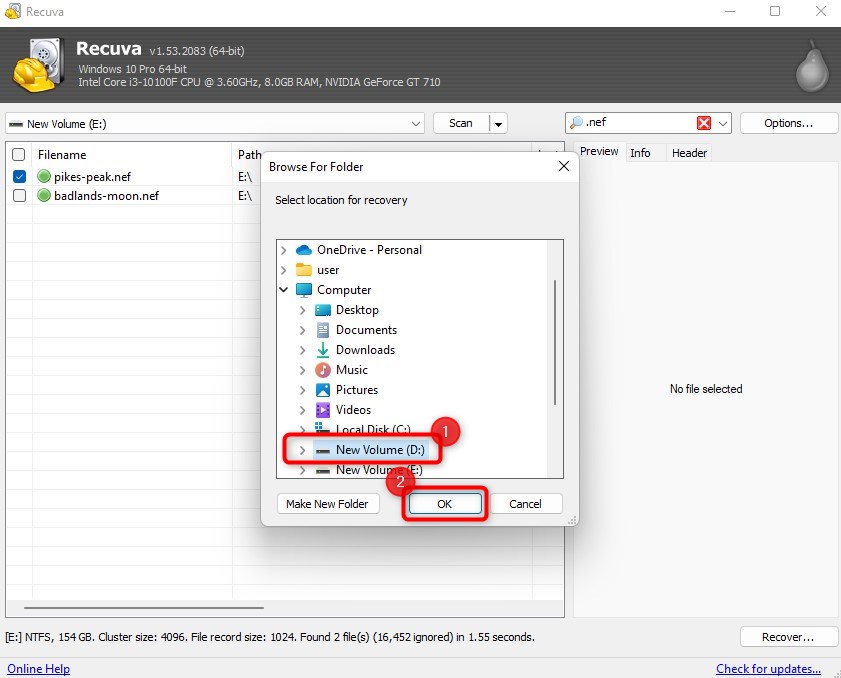Select Documents in the folder tree
Viewport: 841px width, 678px height.
(x=366, y=330)
